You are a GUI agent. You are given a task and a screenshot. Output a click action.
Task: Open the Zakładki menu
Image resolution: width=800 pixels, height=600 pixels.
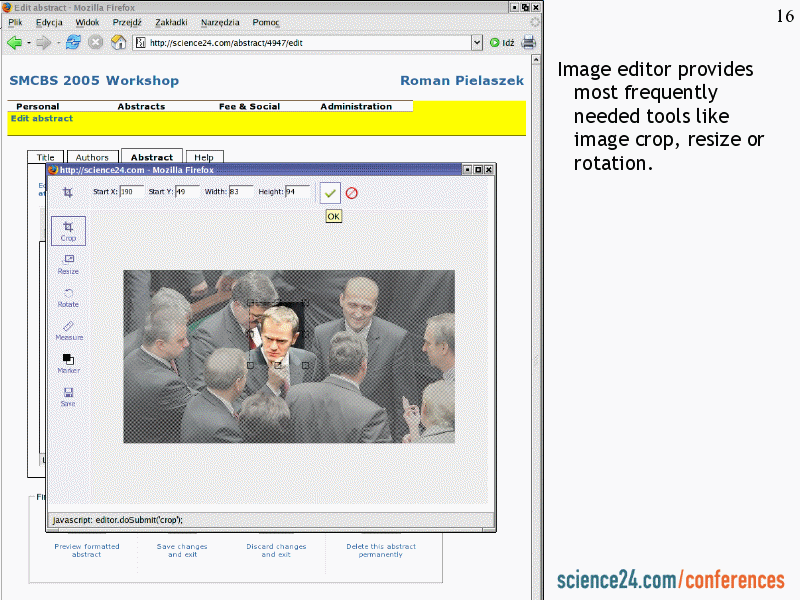tap(171, 22)
